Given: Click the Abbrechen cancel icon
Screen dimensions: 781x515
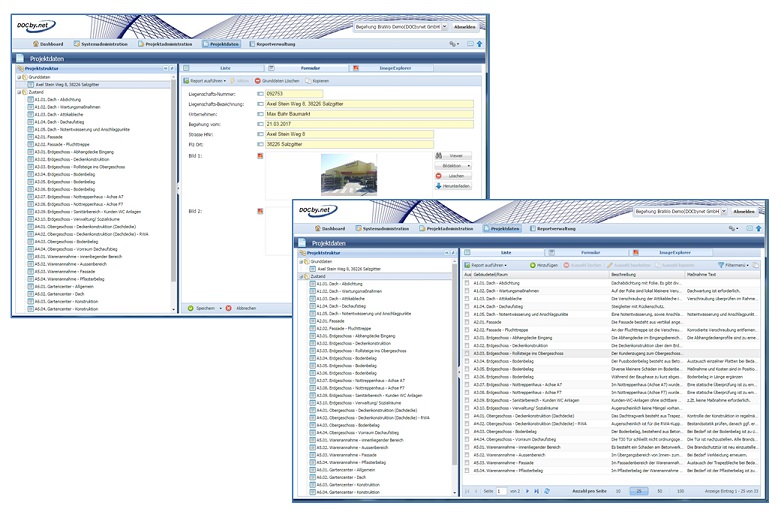Looking at the screenshot, I should pos(229,308).
